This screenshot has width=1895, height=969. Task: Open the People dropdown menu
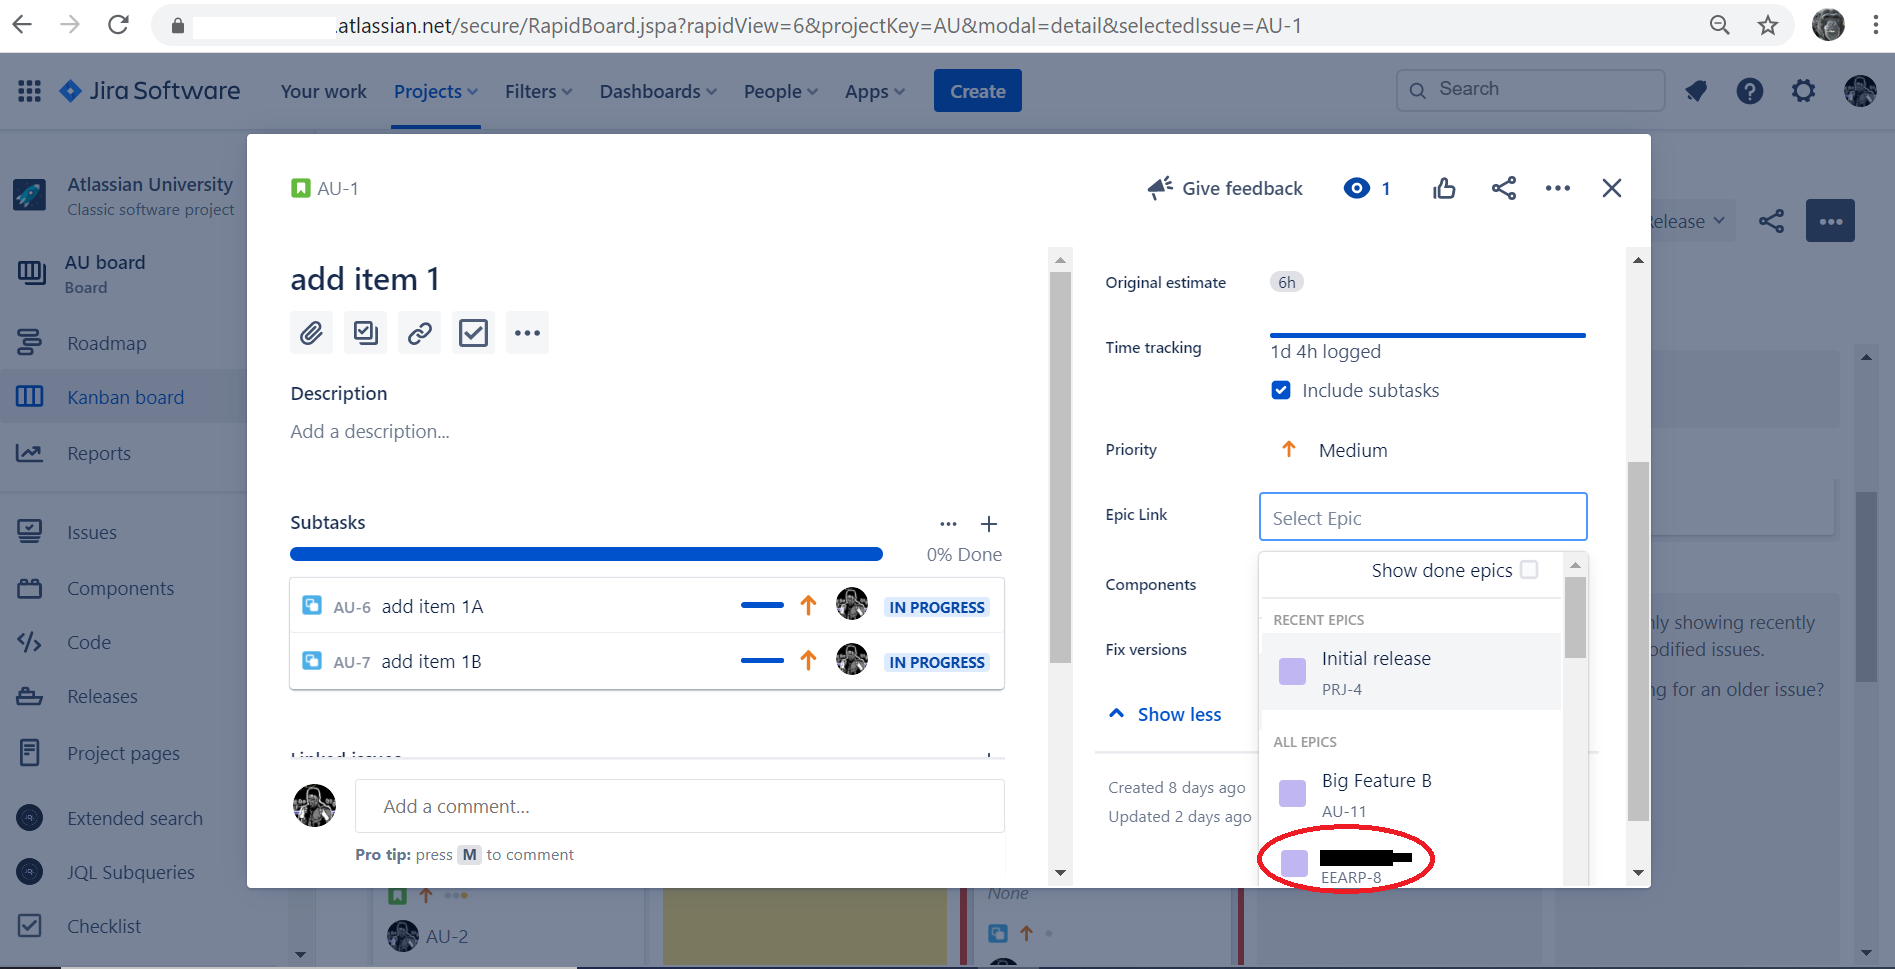pyautogui.click(x=781, y=91)
